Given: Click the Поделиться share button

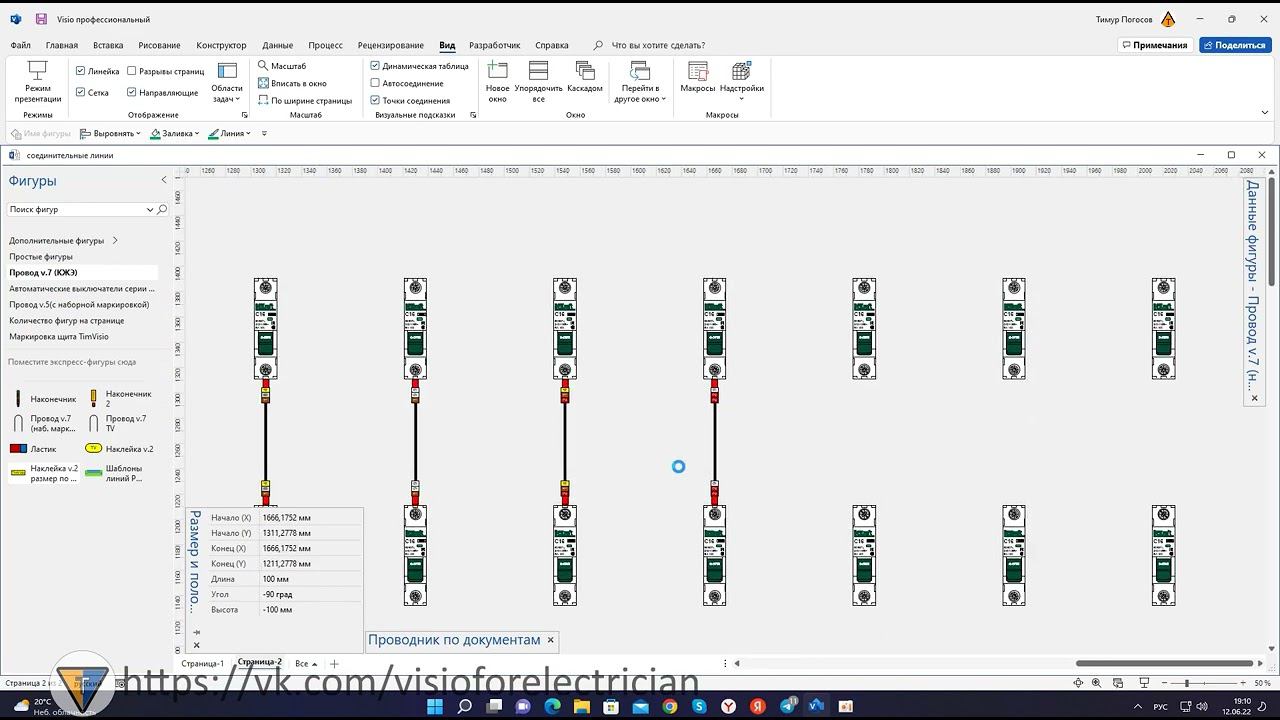Looking at the screenshot, I should (x=1235, y=45).
